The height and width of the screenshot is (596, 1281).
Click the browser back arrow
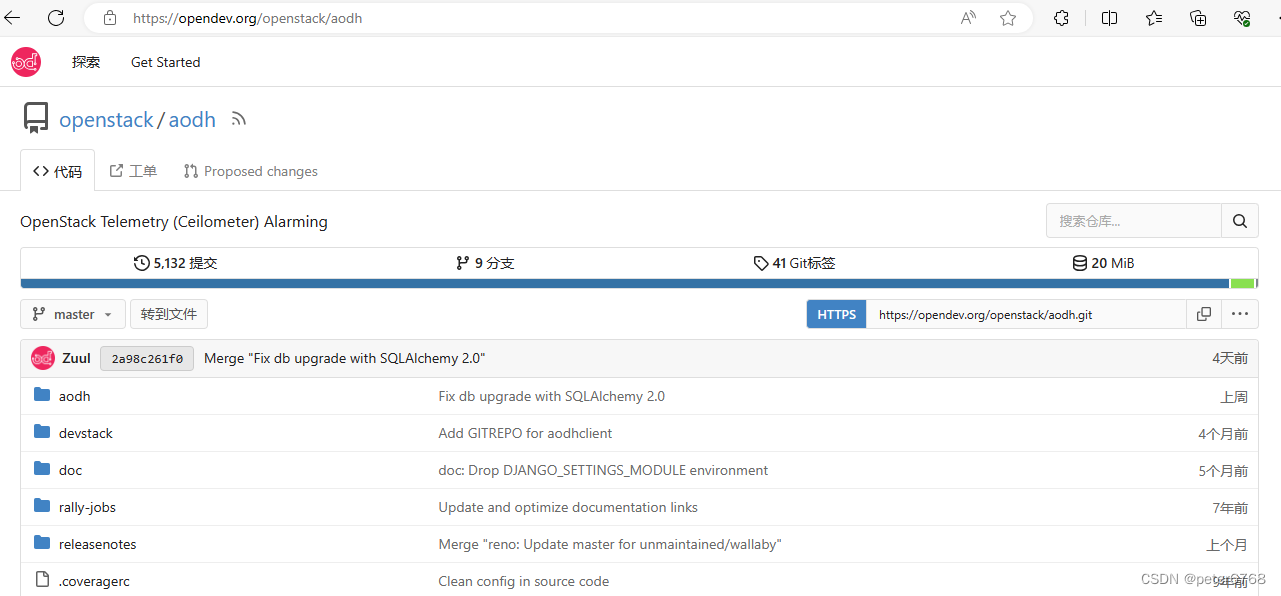(x=13, y=18)
